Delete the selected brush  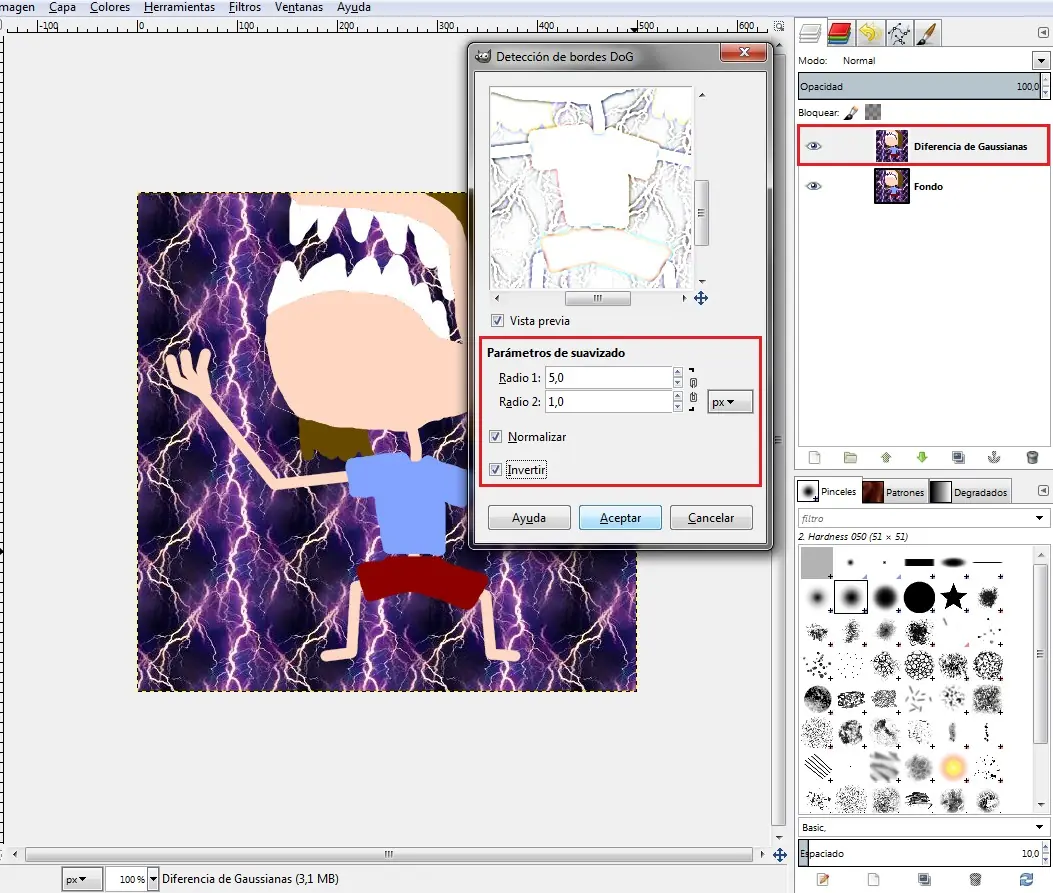(x=975, y=880)
